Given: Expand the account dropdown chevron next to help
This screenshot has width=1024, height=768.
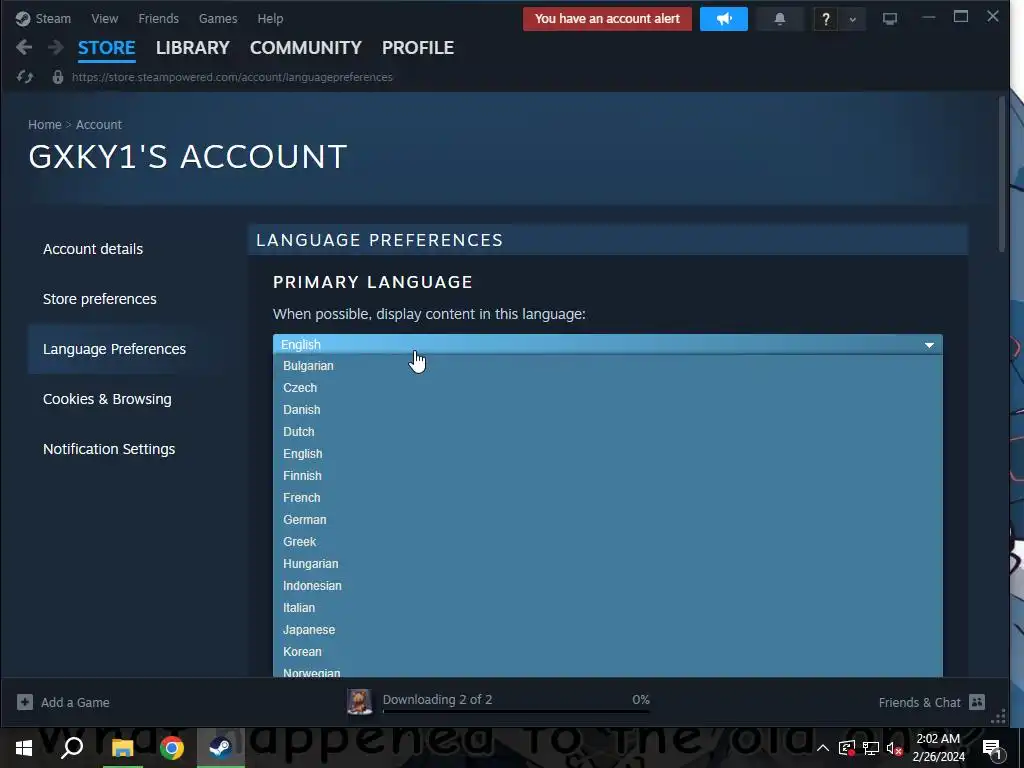Looking at the screenshot, I should [x=852, y=19].
